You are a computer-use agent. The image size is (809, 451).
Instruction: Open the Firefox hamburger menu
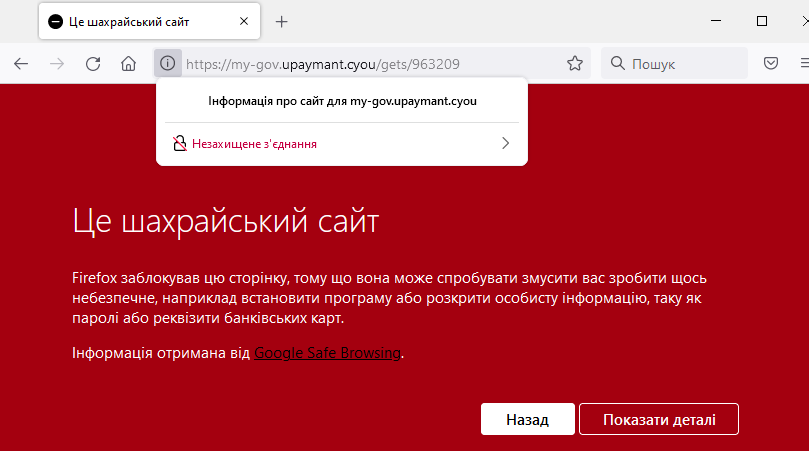pyautogui.click(x=802, y=64)
